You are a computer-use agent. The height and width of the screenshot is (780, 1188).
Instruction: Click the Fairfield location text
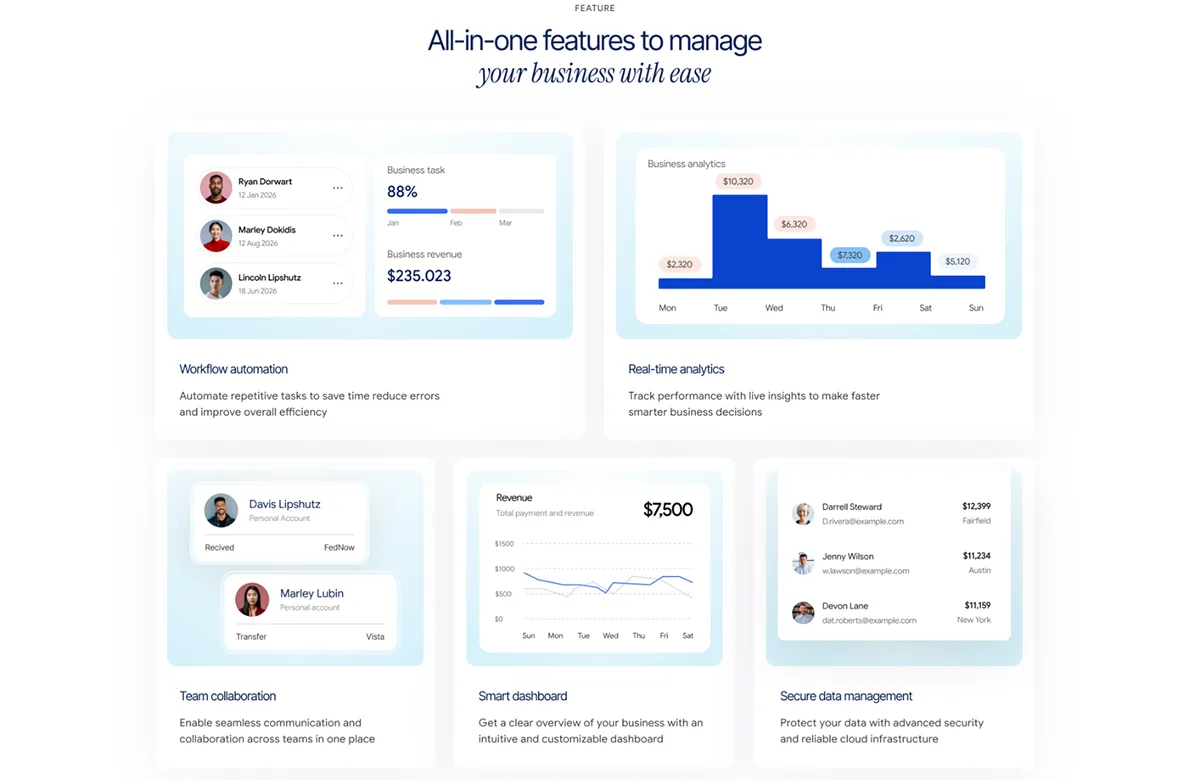point(976,521)
